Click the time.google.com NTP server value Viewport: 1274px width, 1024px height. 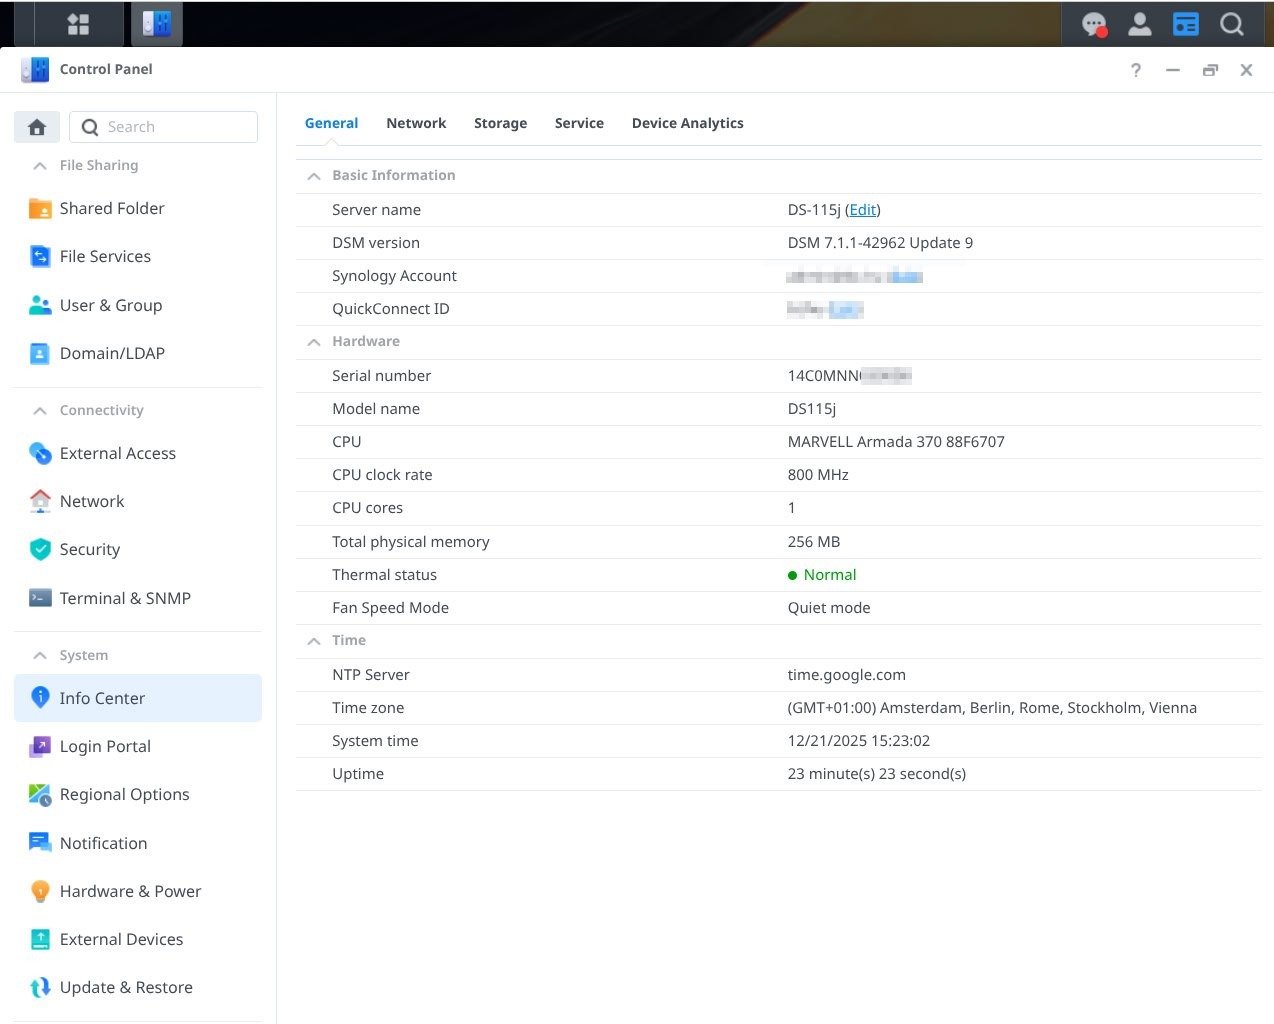click(847, 675)
